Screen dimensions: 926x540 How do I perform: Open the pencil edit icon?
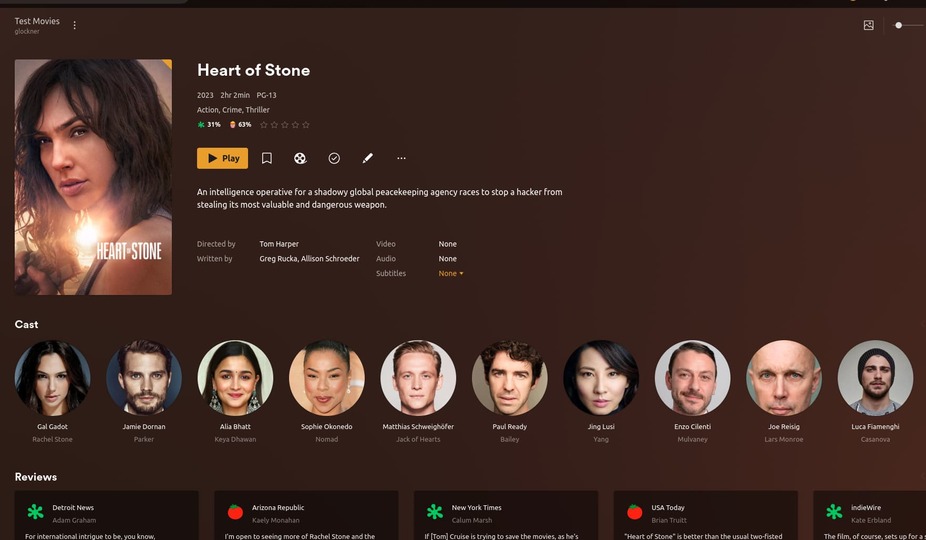coord(367,158)
